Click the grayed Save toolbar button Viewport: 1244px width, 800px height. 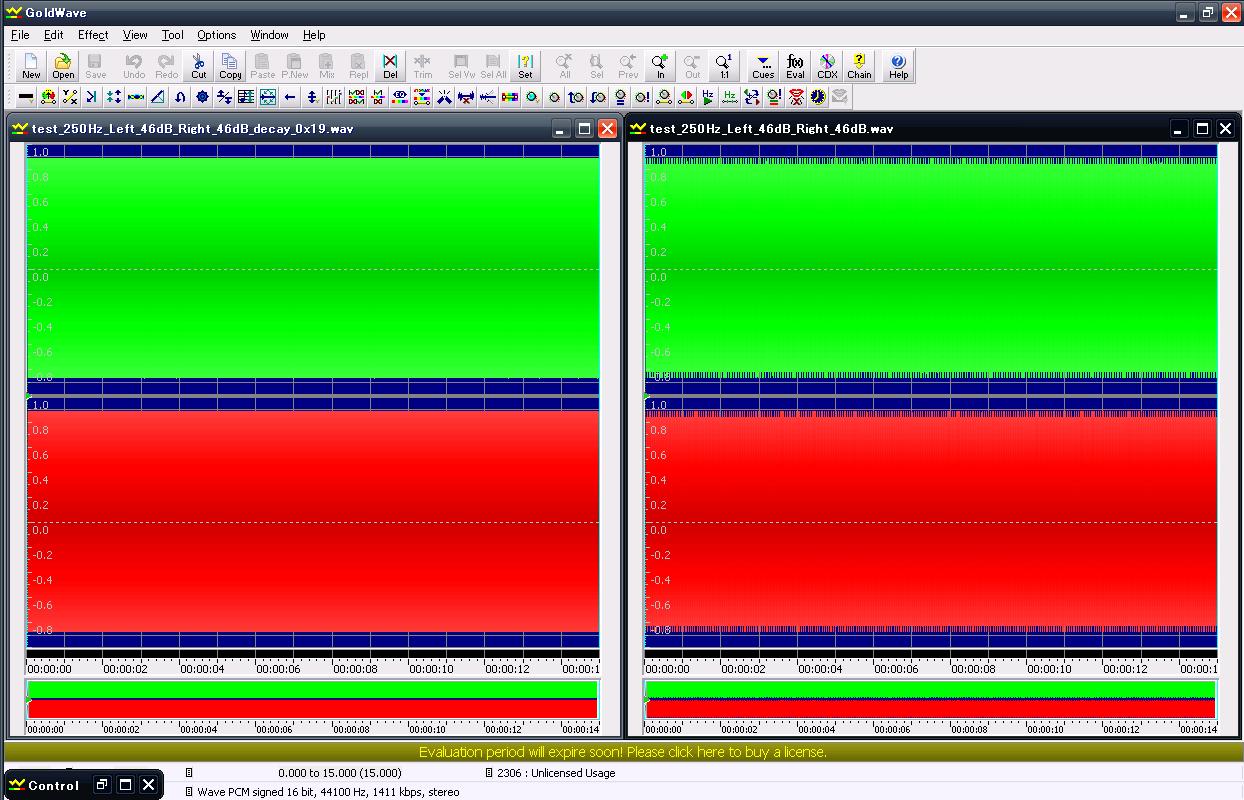[x=95, y=66]
